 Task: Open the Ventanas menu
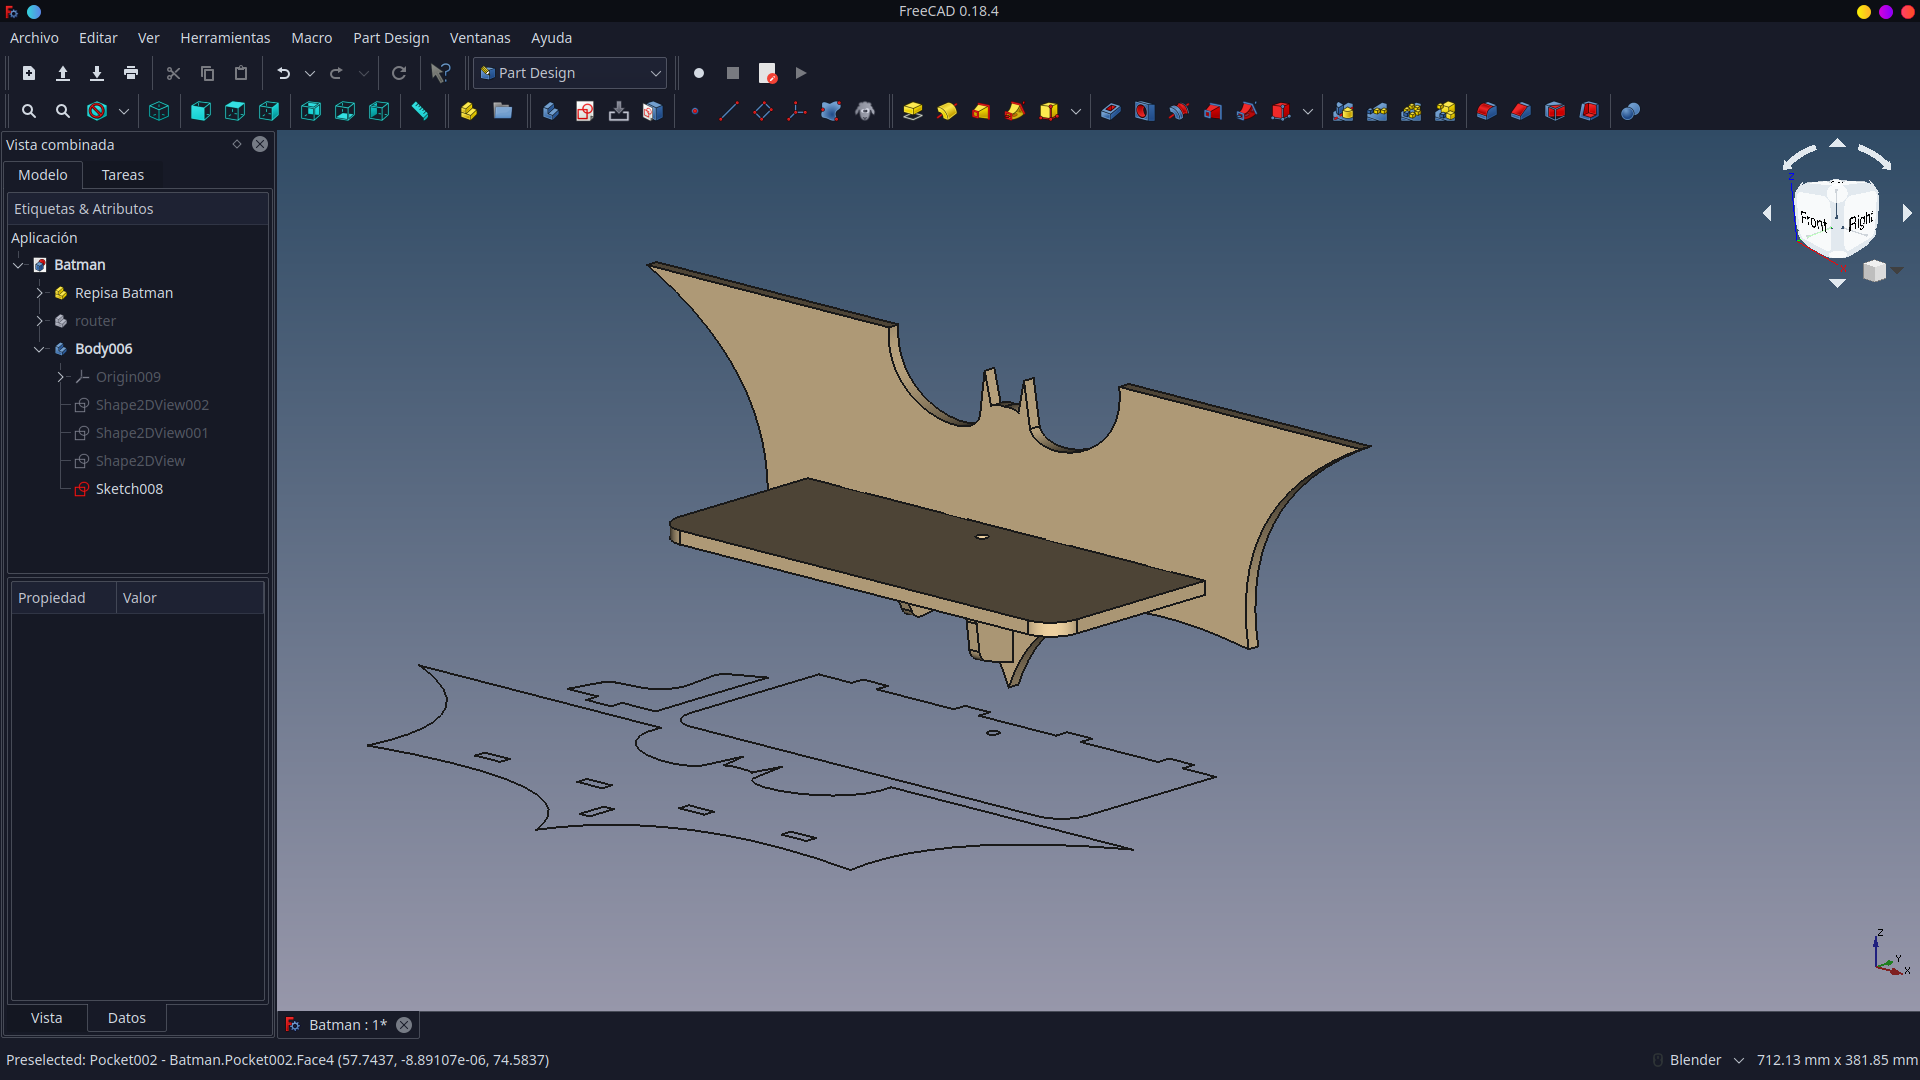(x=480, y=38)
